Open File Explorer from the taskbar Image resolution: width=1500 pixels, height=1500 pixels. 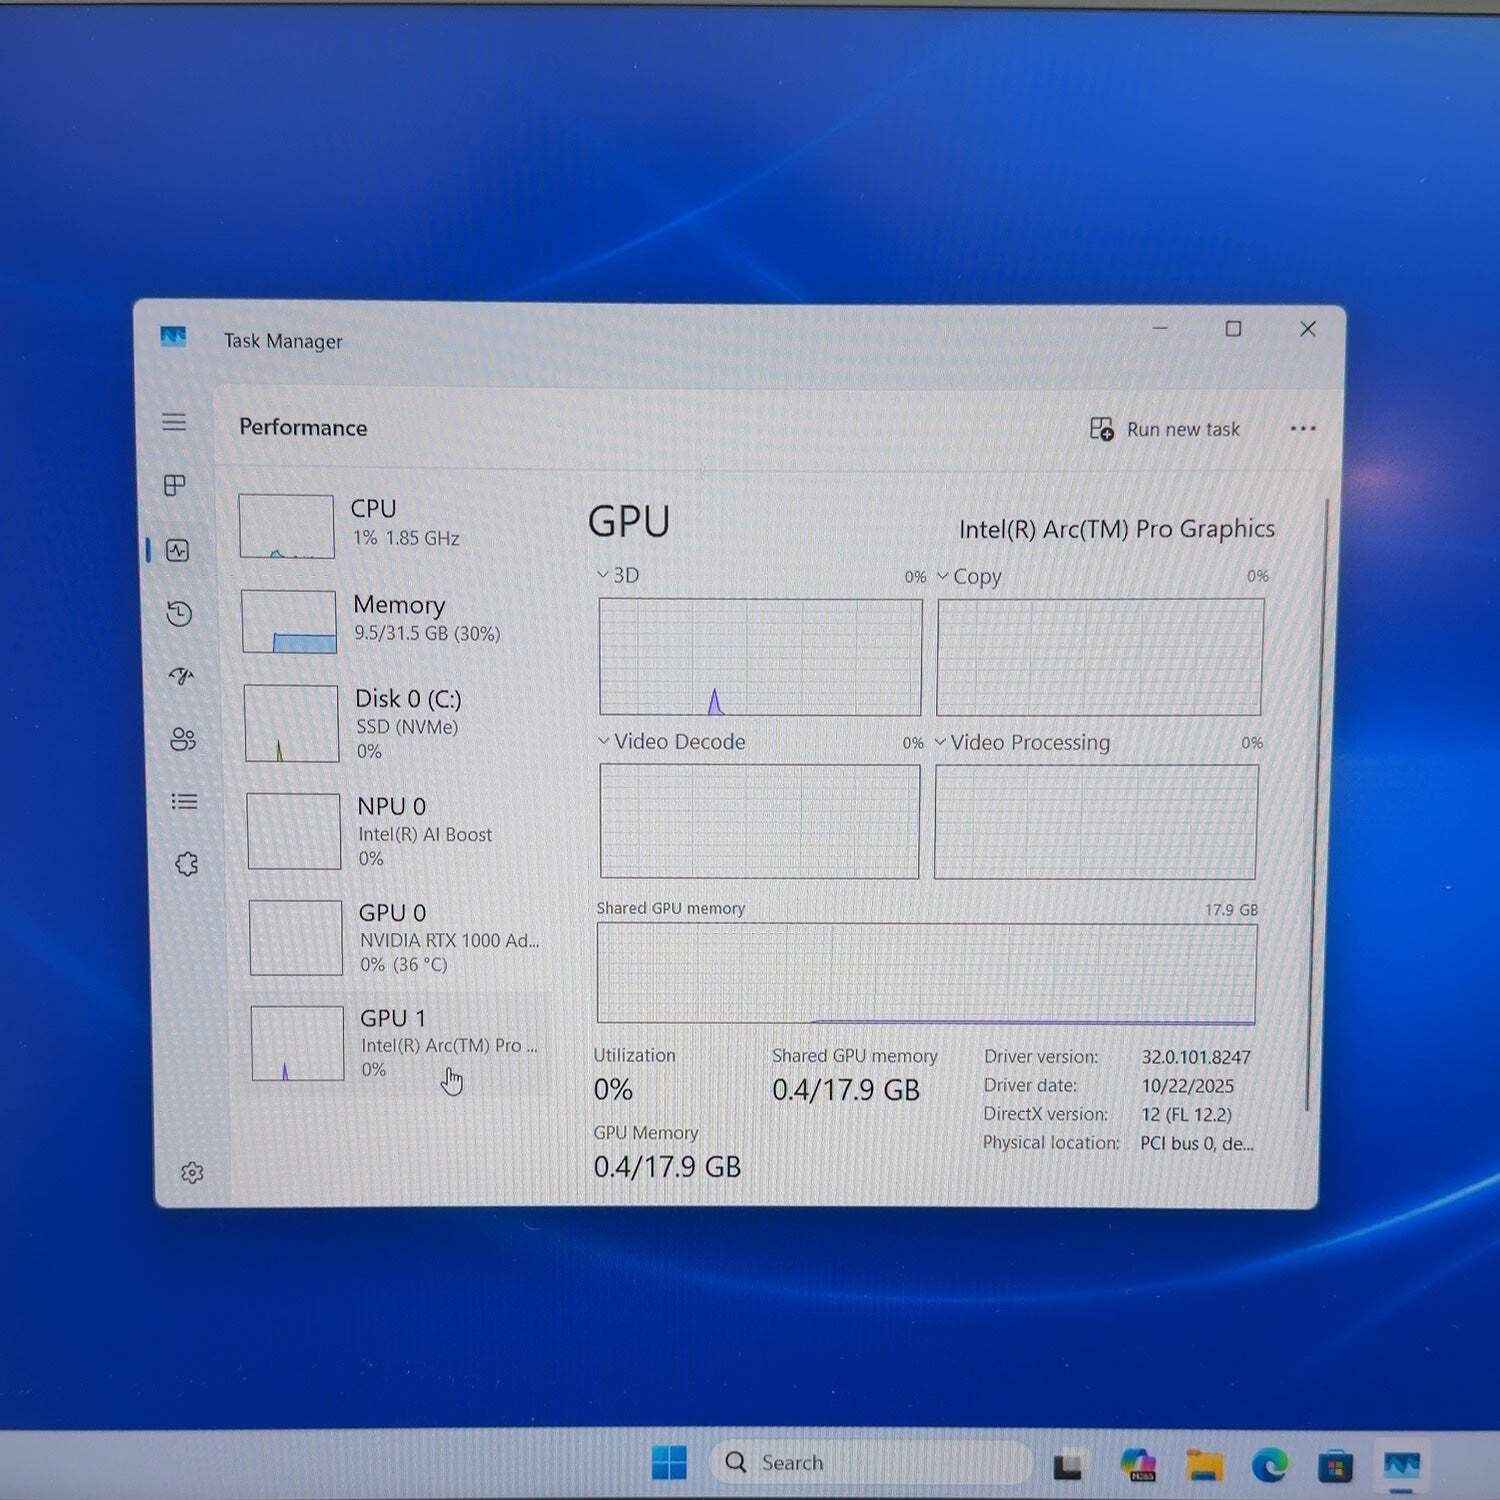click(1204, 1466)
